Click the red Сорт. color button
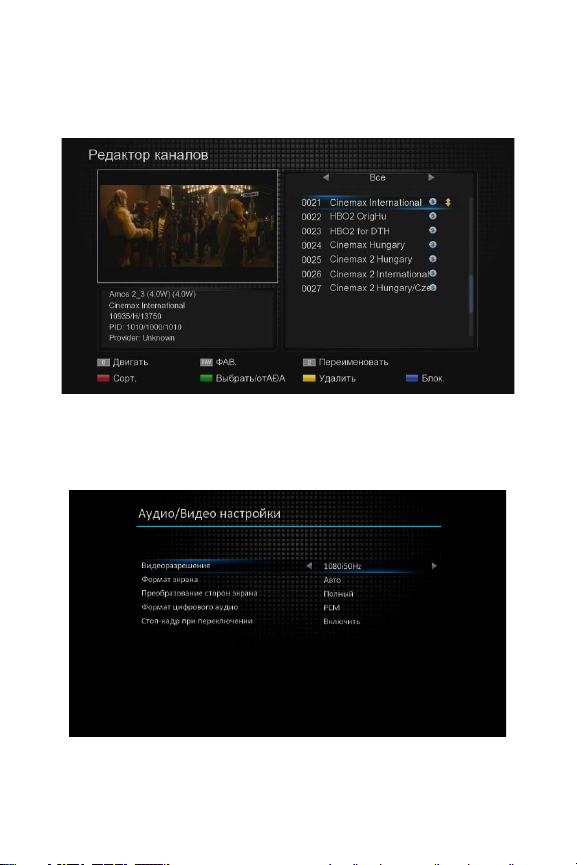577x865 pixels. click(103, 378)
